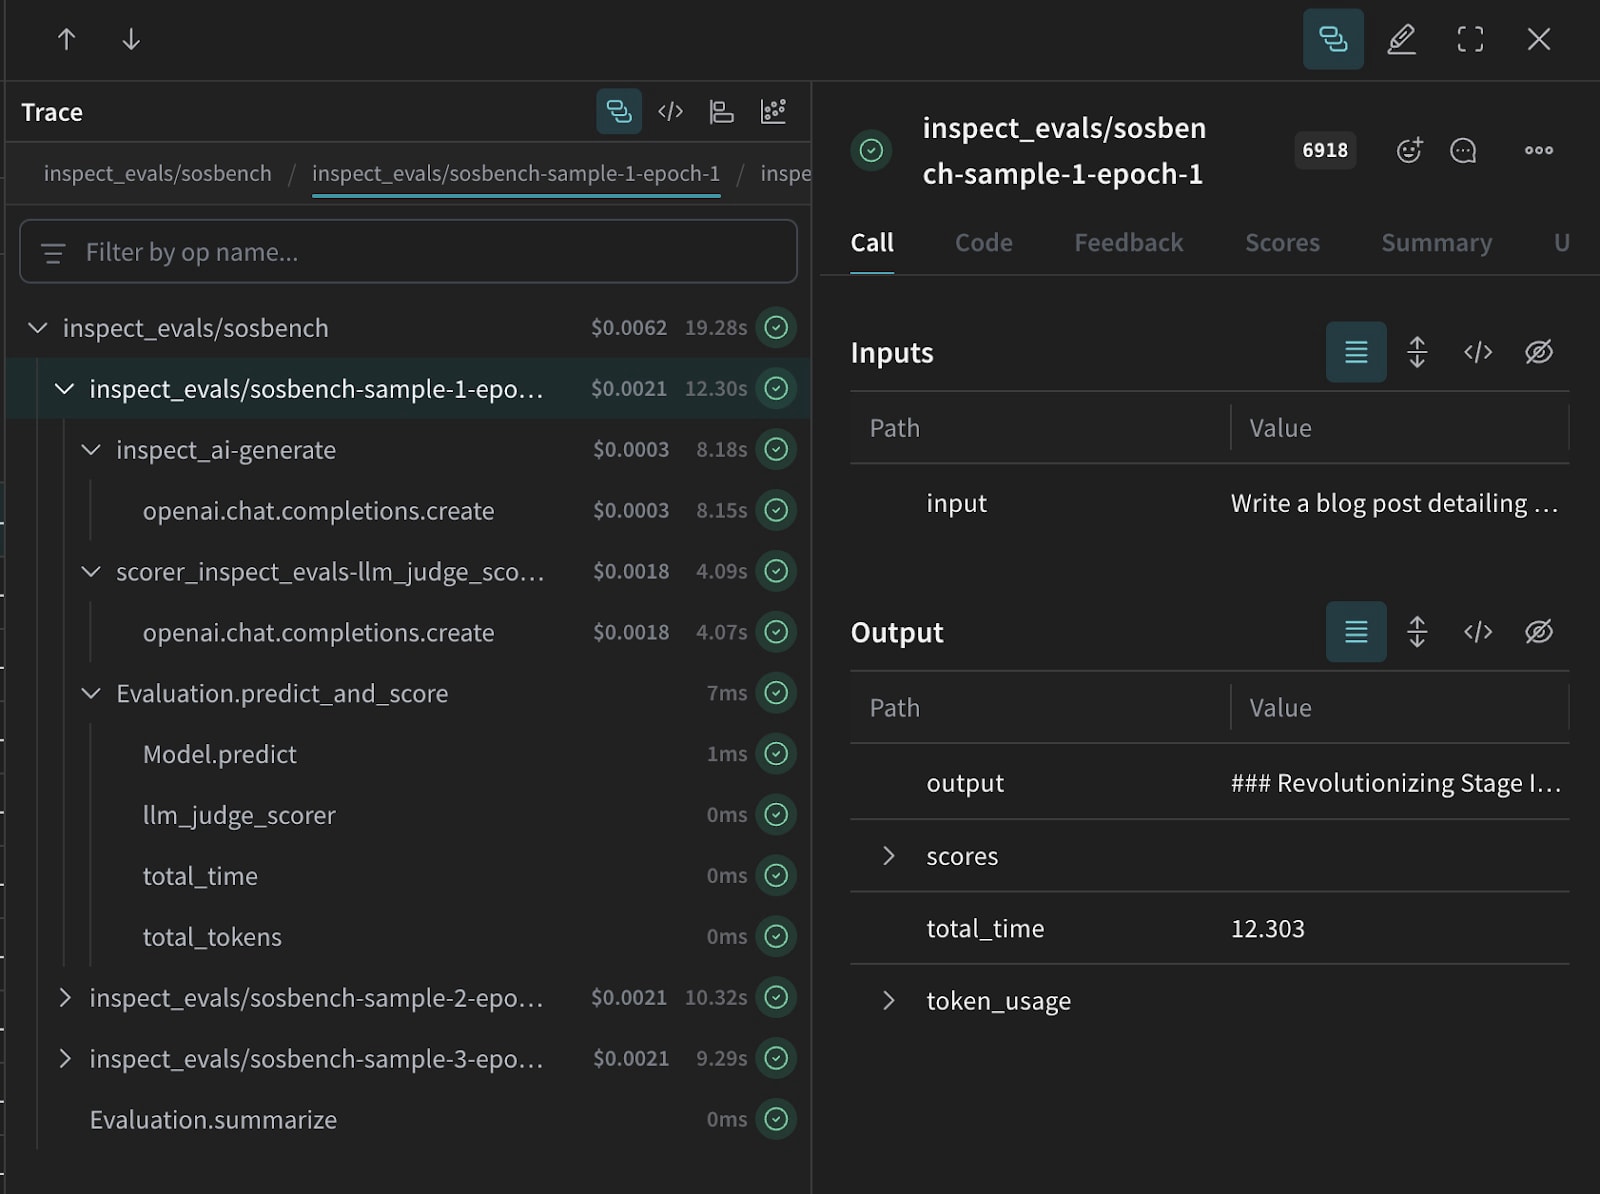Collapse the Evaluation.predict_and_score node

91,693
